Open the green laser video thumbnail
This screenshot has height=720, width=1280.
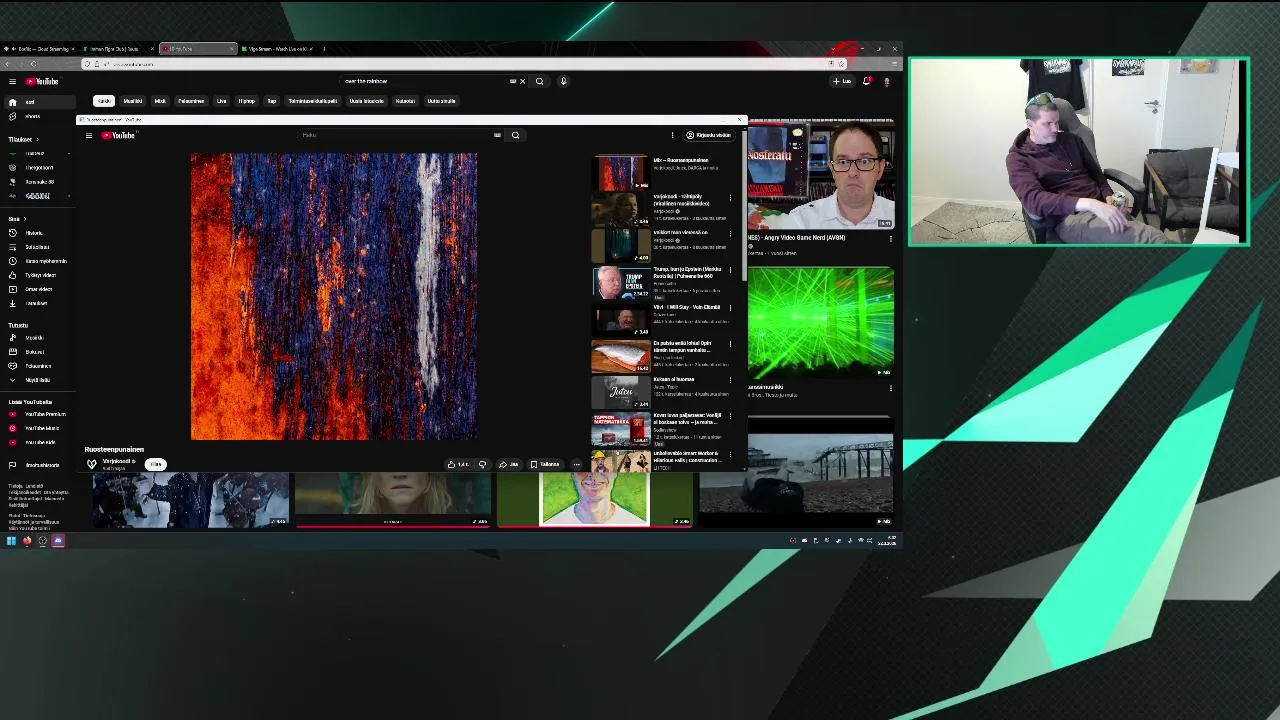(820, 322)
